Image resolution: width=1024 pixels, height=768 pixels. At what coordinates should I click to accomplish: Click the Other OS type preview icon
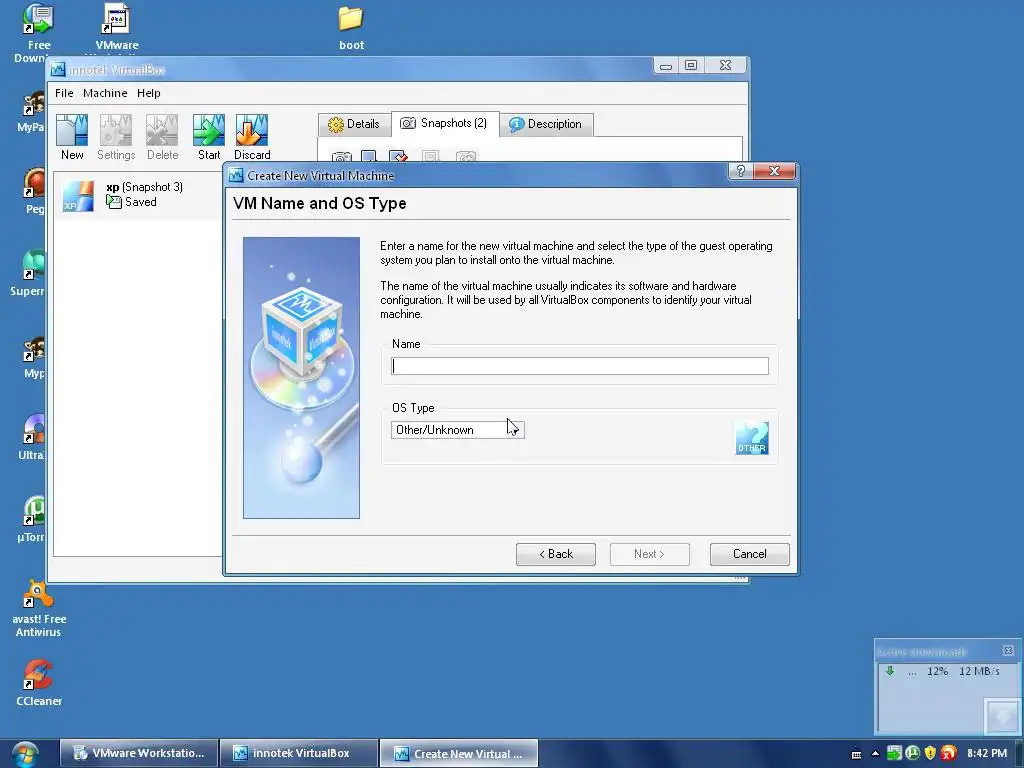point(752,438)
